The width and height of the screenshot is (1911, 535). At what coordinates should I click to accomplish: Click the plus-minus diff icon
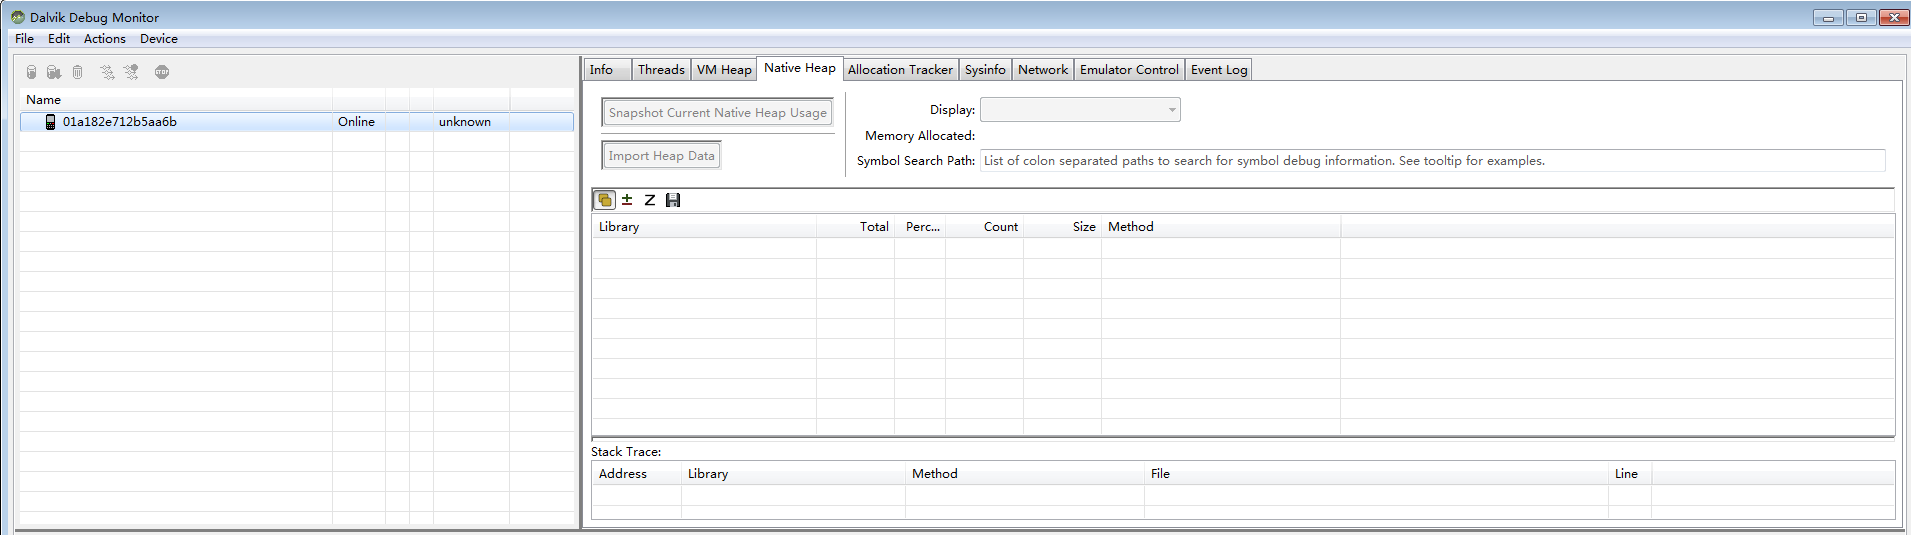click(x=627, y=200)
